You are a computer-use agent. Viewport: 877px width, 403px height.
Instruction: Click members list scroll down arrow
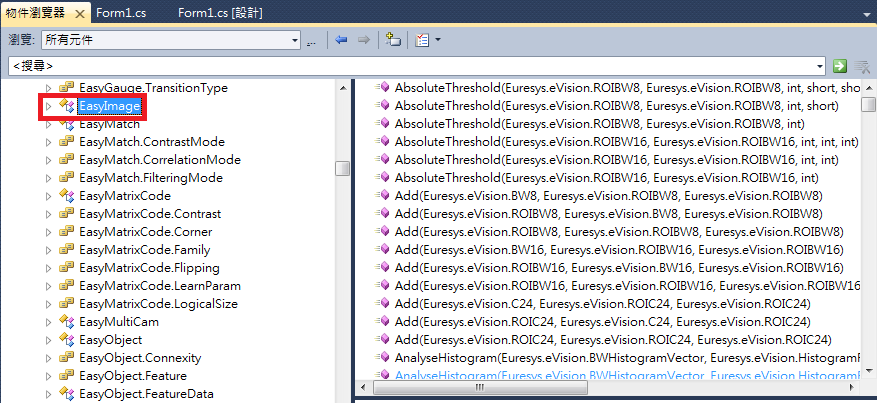coord(868,370)
